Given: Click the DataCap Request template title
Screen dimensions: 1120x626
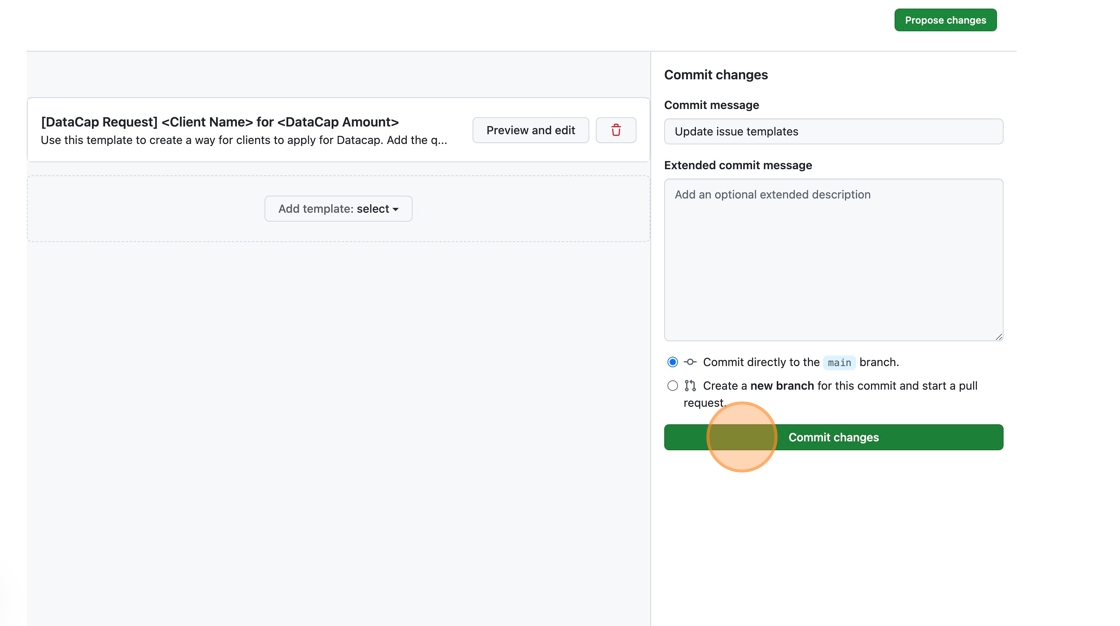Looking at the screenshot, I should [x=220, y=122].
